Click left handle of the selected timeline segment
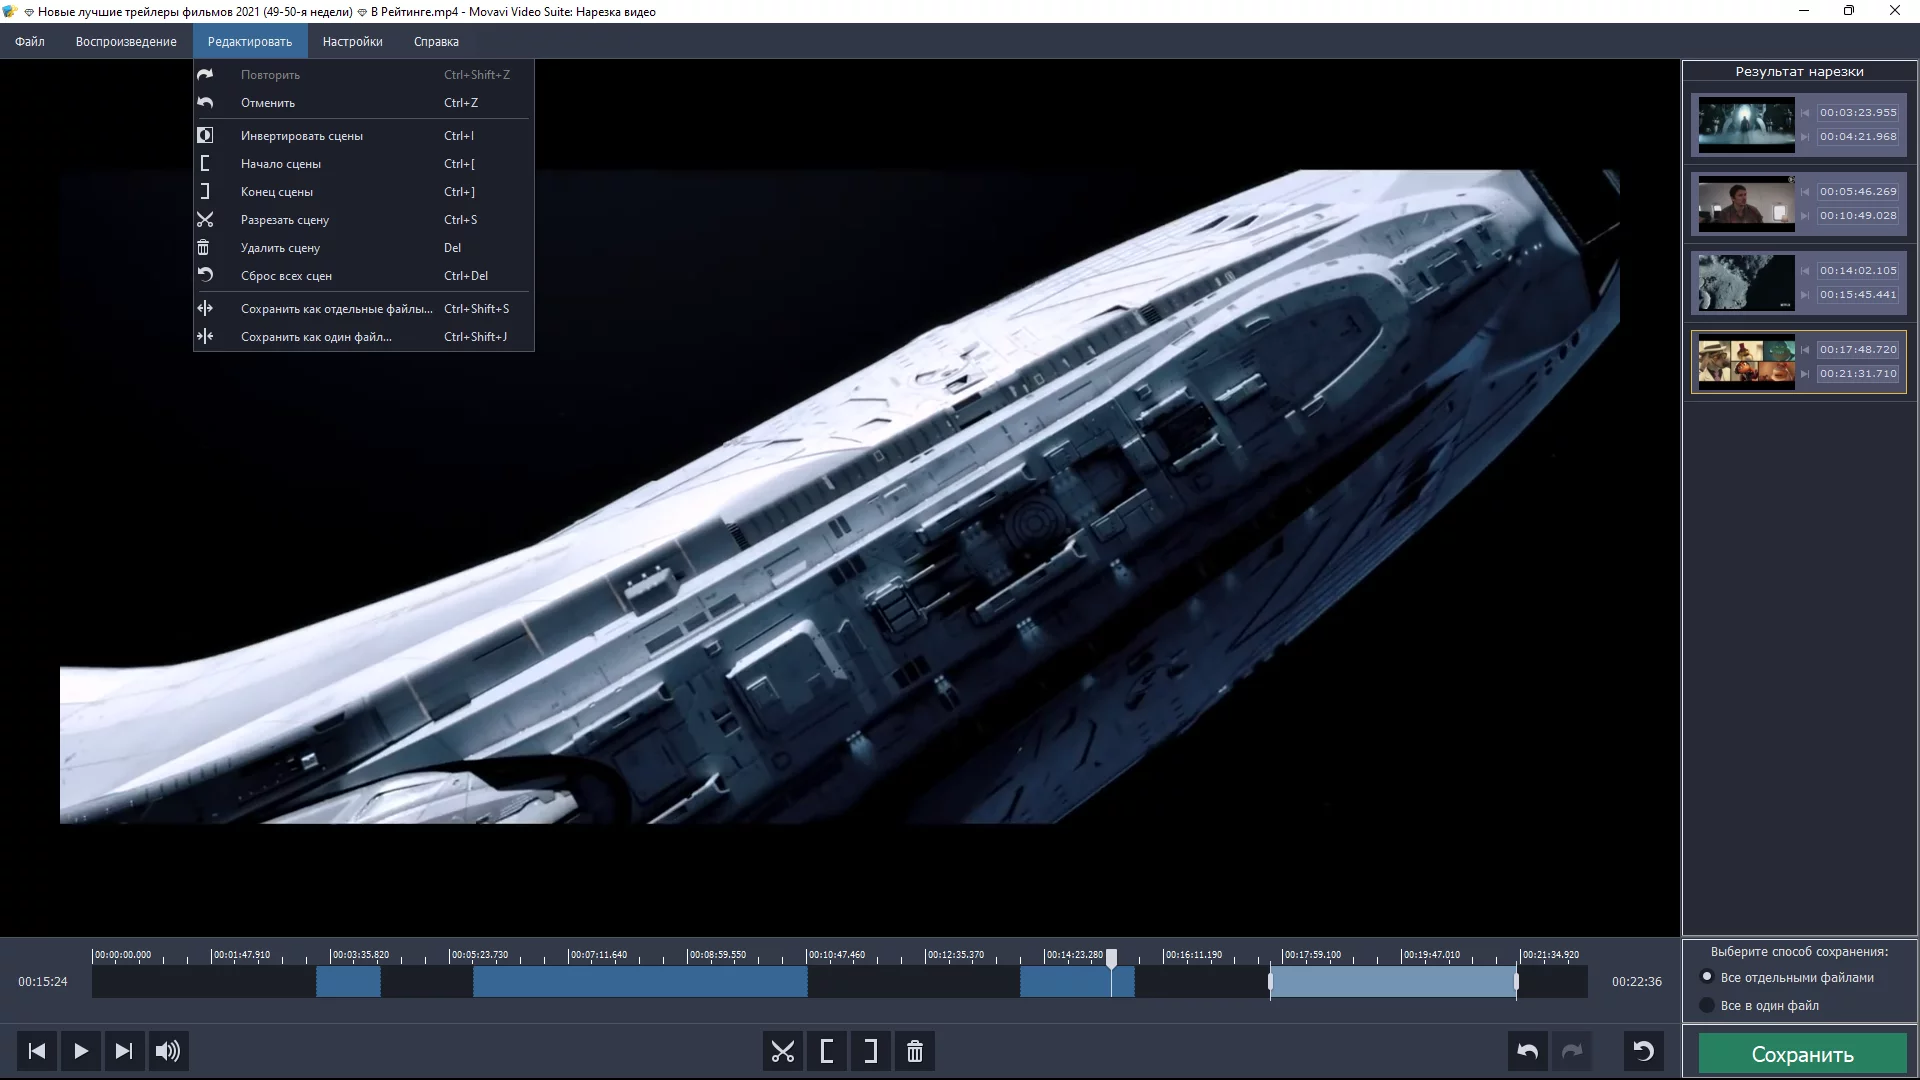This screenshot has width=1920, height=1080. click(1270, 982)
